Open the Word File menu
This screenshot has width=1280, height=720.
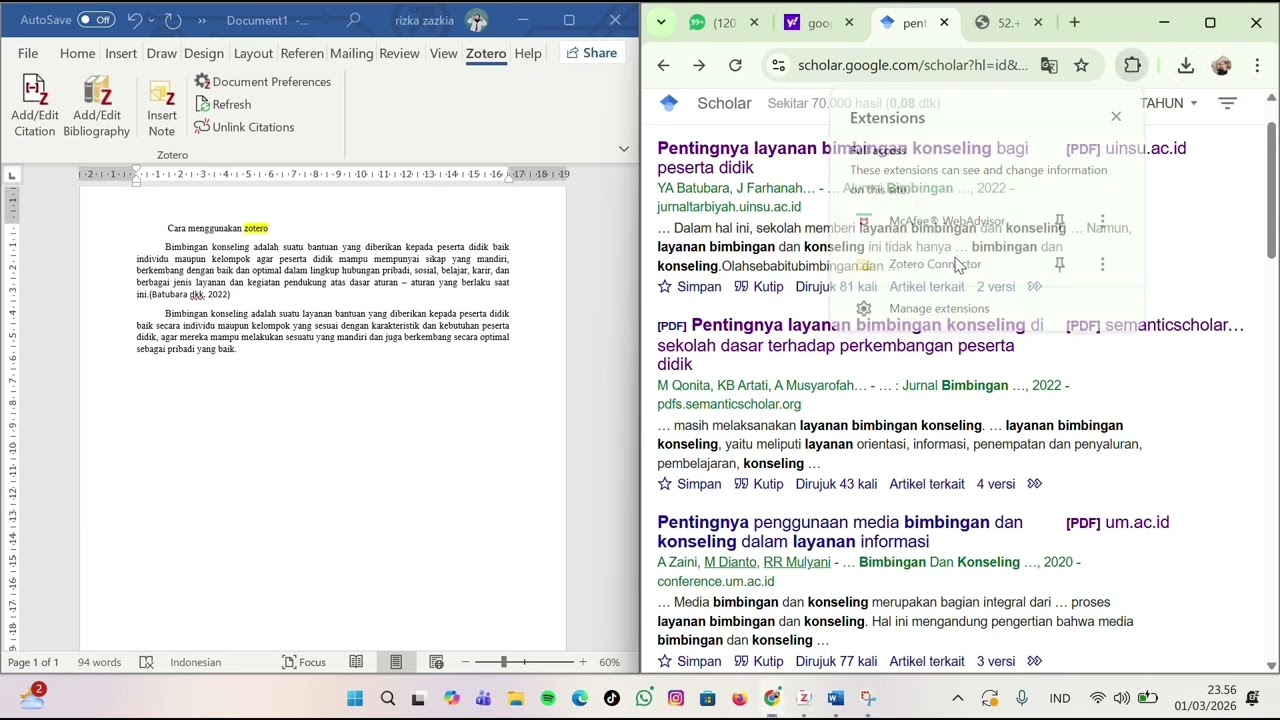[28, 53]
